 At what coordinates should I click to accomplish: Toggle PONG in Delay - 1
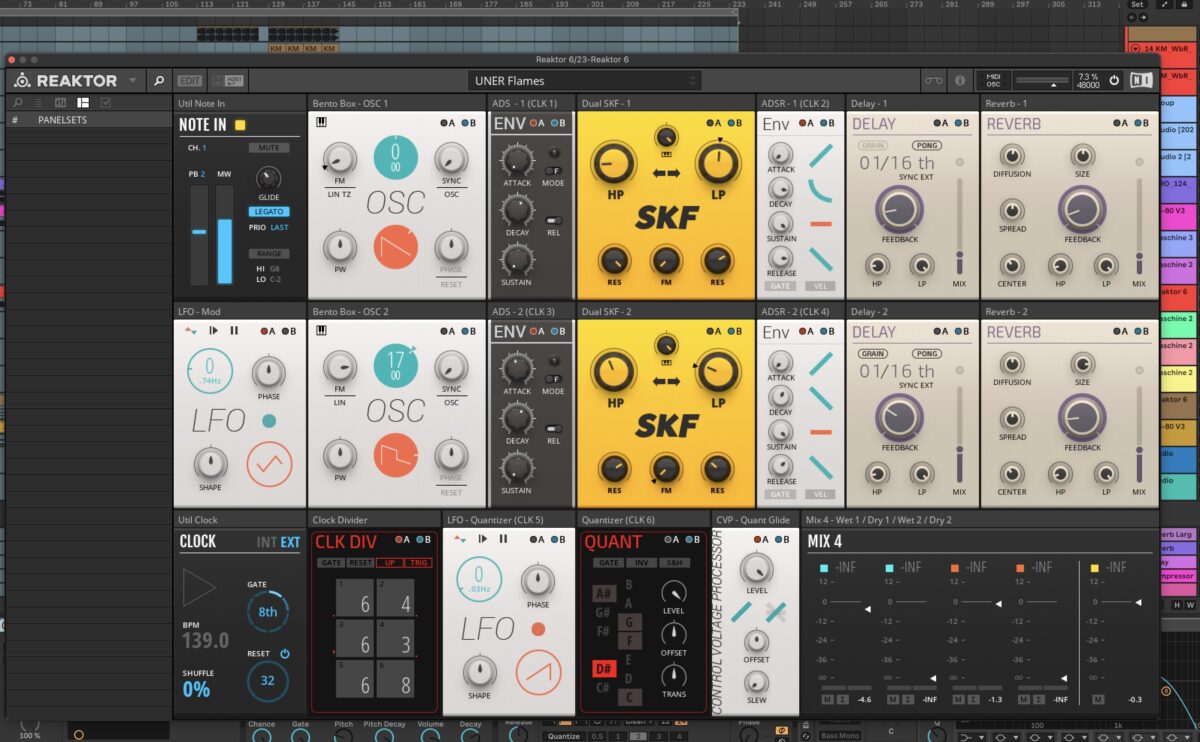[x=927, y=145]
